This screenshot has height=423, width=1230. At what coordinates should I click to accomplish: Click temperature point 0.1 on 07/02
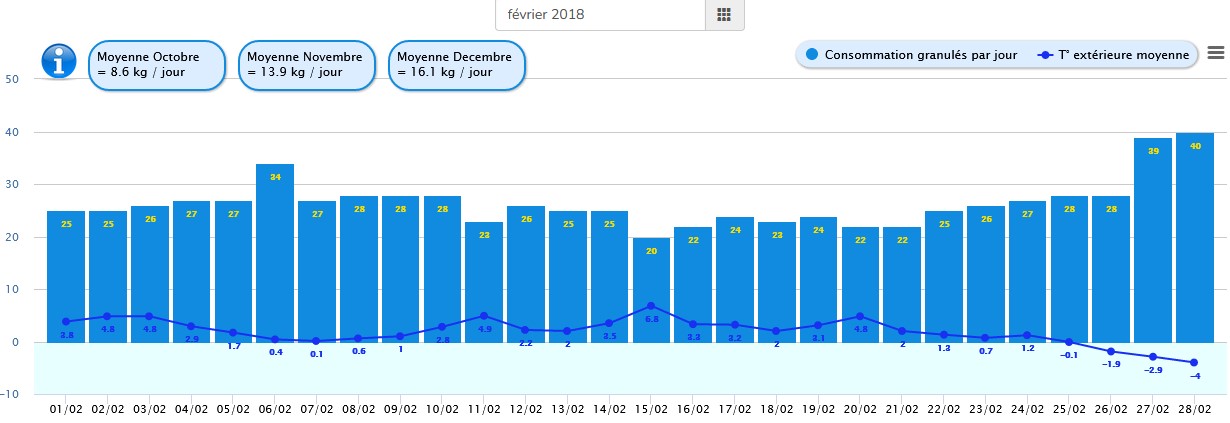pyautogui.click(x=317, y=341)
